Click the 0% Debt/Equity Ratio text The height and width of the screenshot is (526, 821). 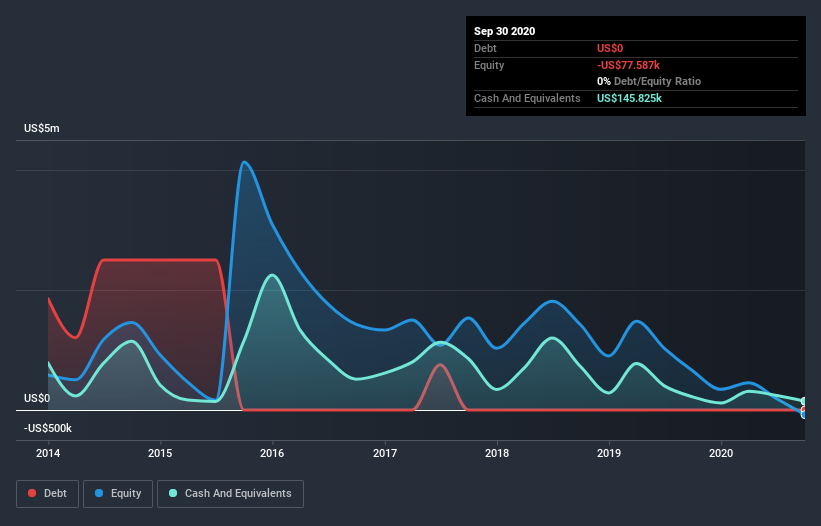tap(649, 82)
